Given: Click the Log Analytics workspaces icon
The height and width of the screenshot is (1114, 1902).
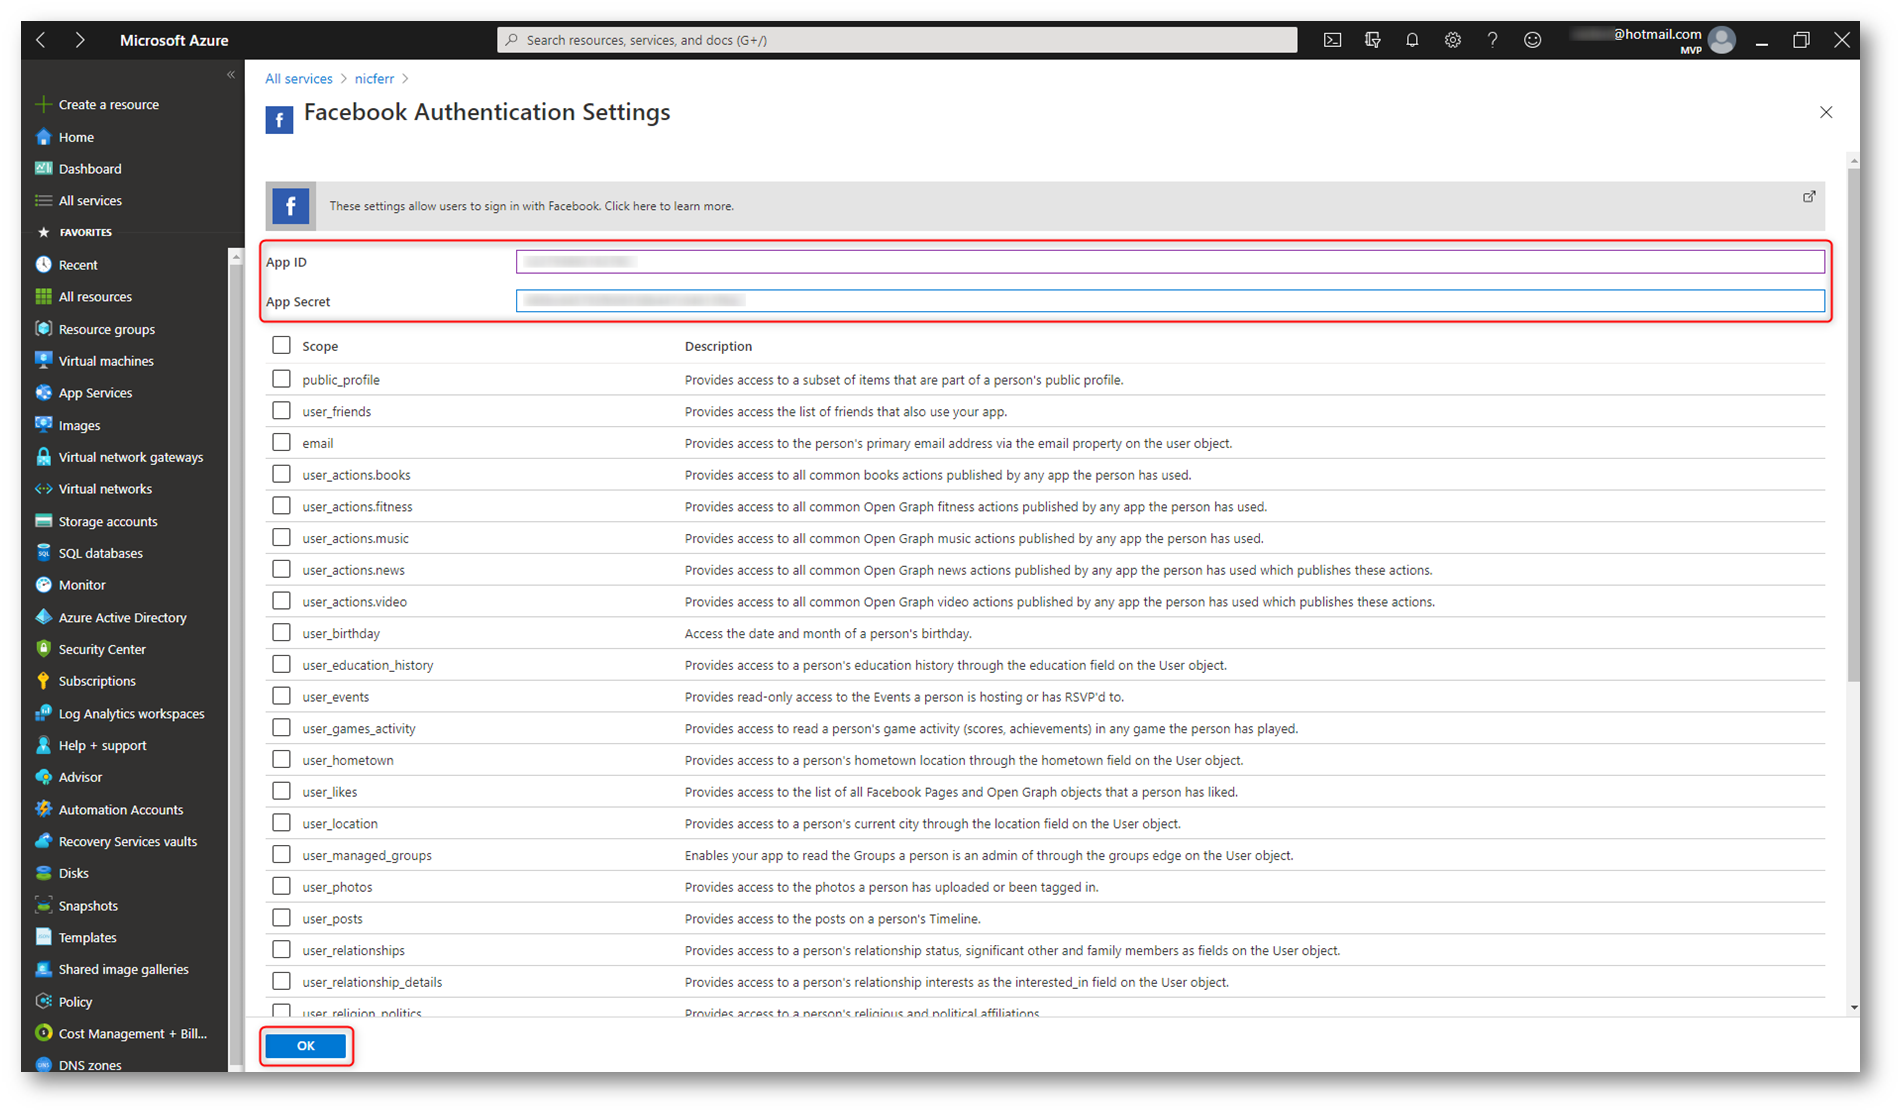Looking at the screenshot, I should 43,713.
